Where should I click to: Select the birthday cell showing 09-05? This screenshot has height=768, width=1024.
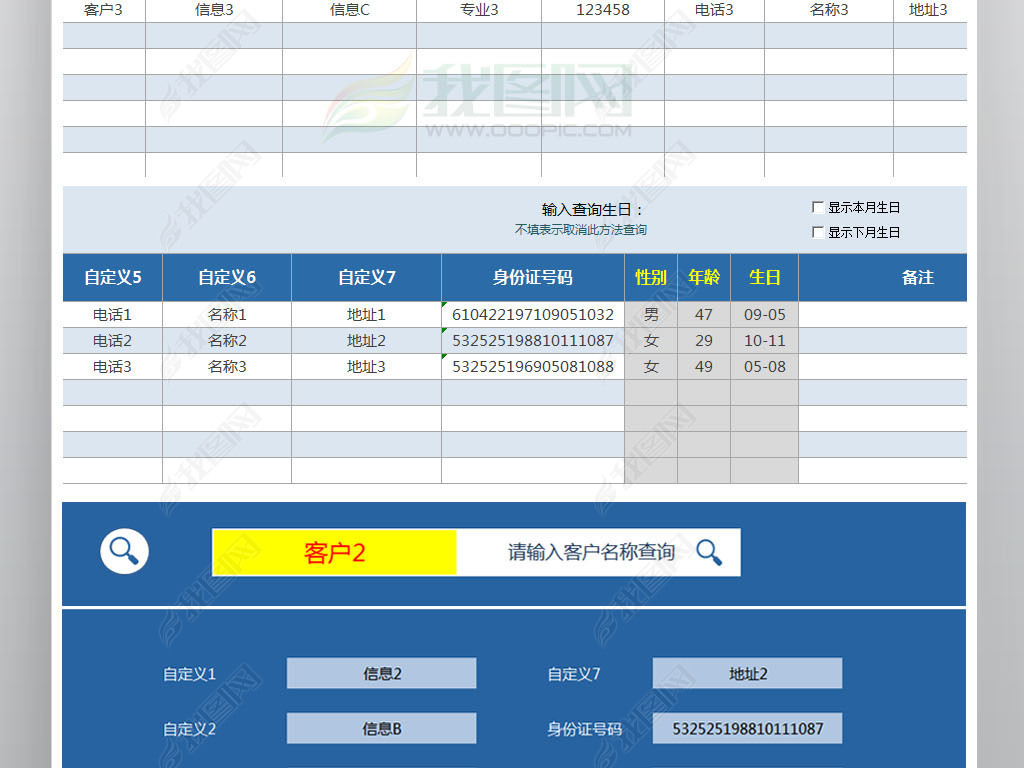click(764, 314)
